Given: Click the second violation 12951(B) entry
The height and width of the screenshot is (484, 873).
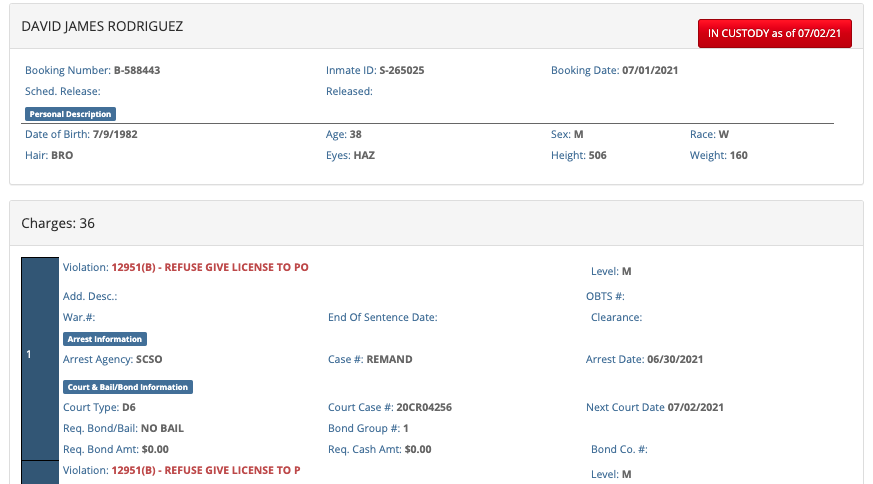Looking at the screenshot, I should 205,470.
